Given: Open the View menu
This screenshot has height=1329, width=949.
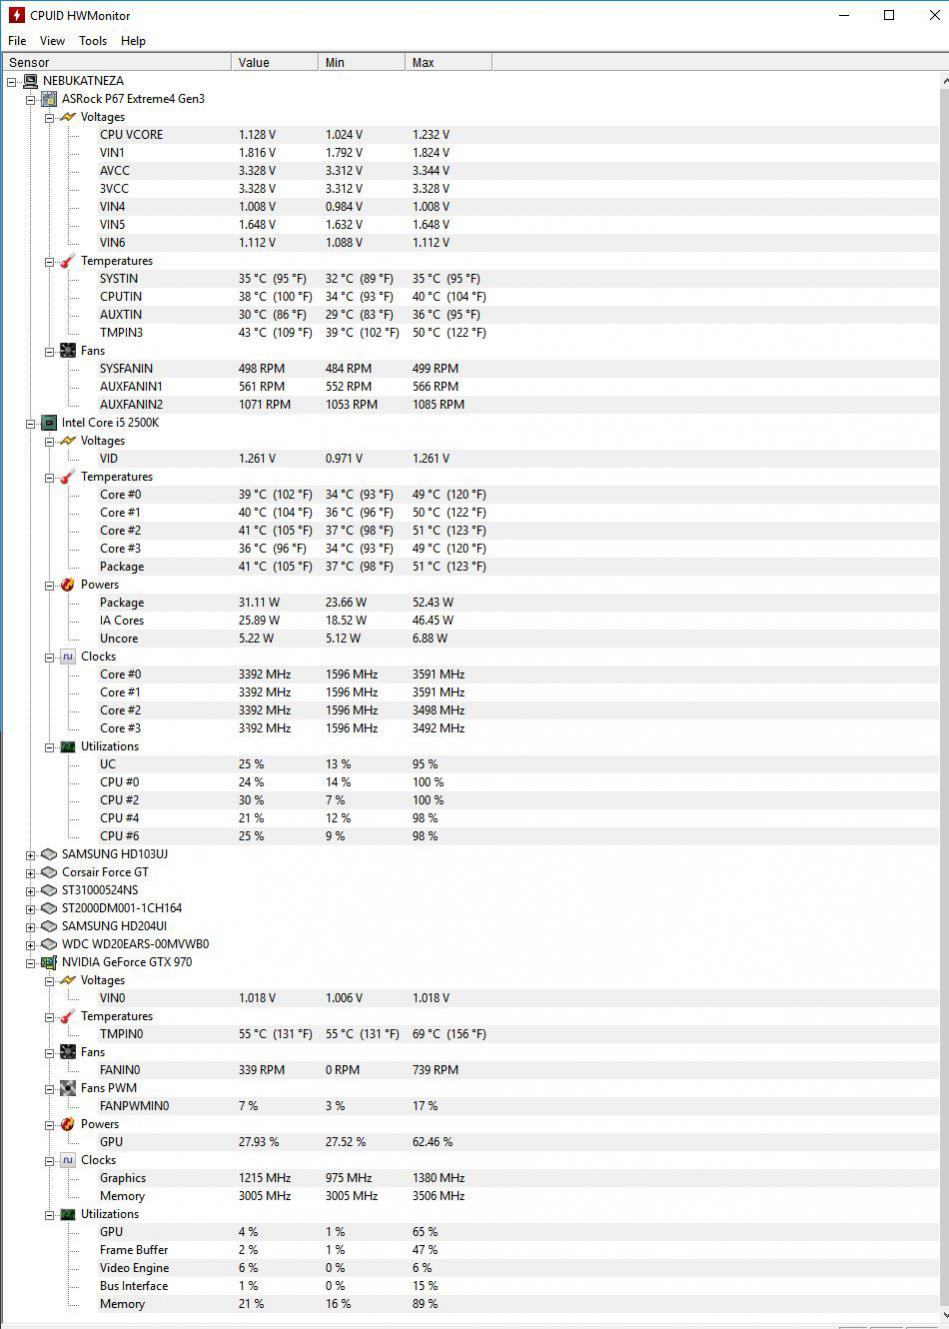Looking at the screenshot, I should [x=52, y=41].
